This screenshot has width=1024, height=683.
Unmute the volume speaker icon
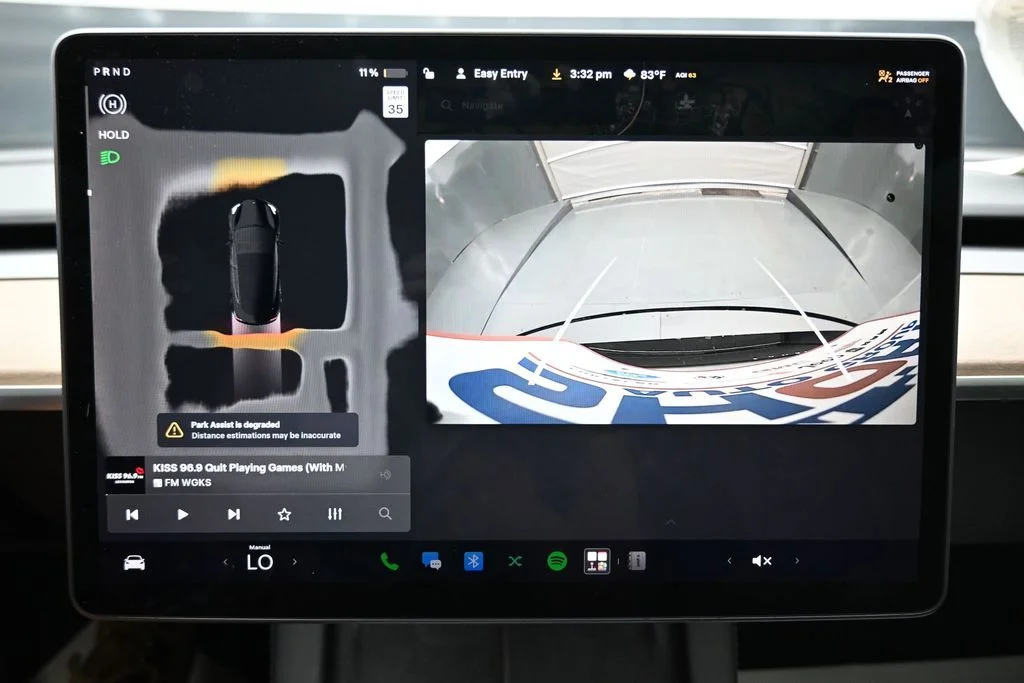[x=761, y=561]
